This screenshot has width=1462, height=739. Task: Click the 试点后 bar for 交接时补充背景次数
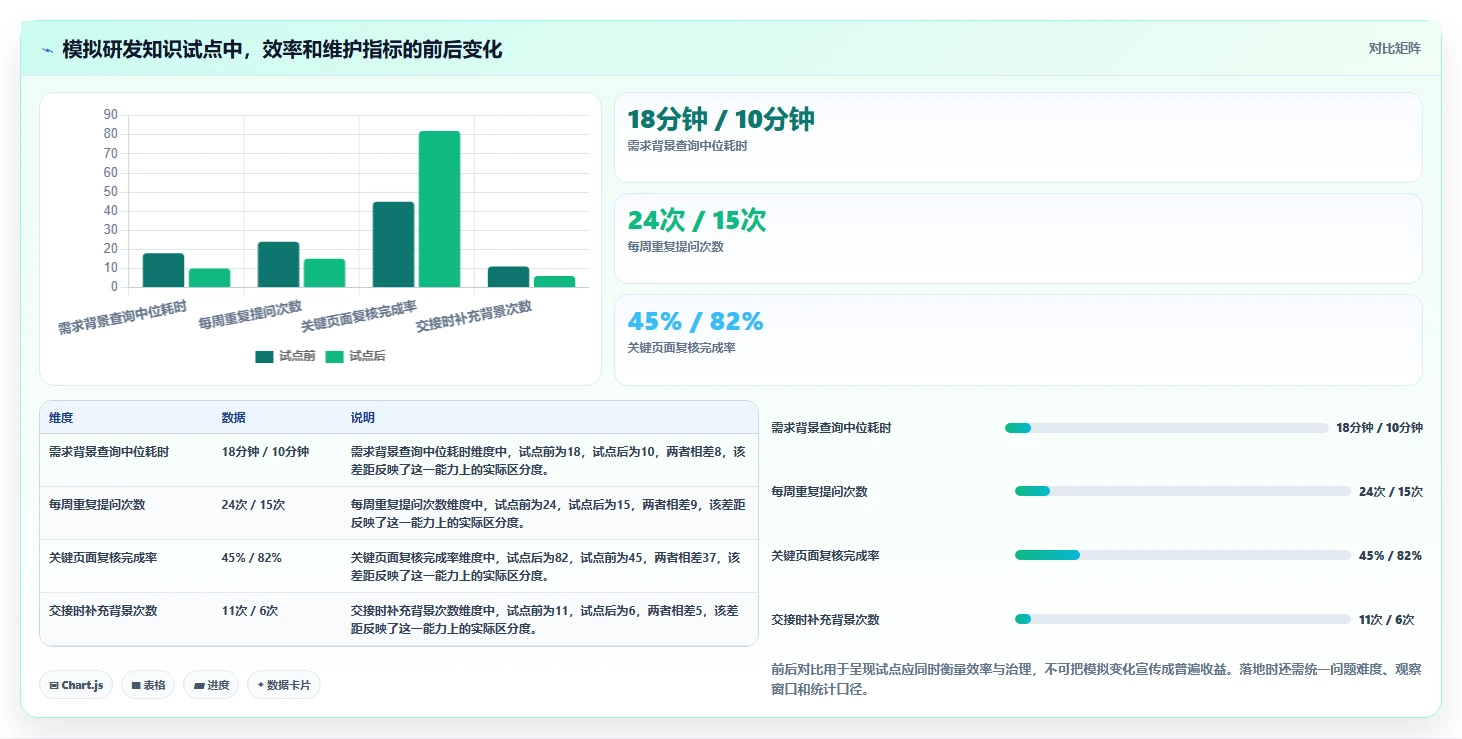[554, 282]
